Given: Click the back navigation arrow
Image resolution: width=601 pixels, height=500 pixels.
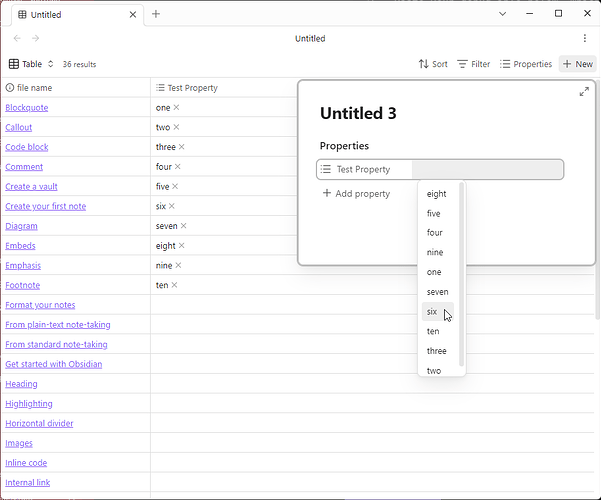Looking at the screenshot, I should pos(16,38).
